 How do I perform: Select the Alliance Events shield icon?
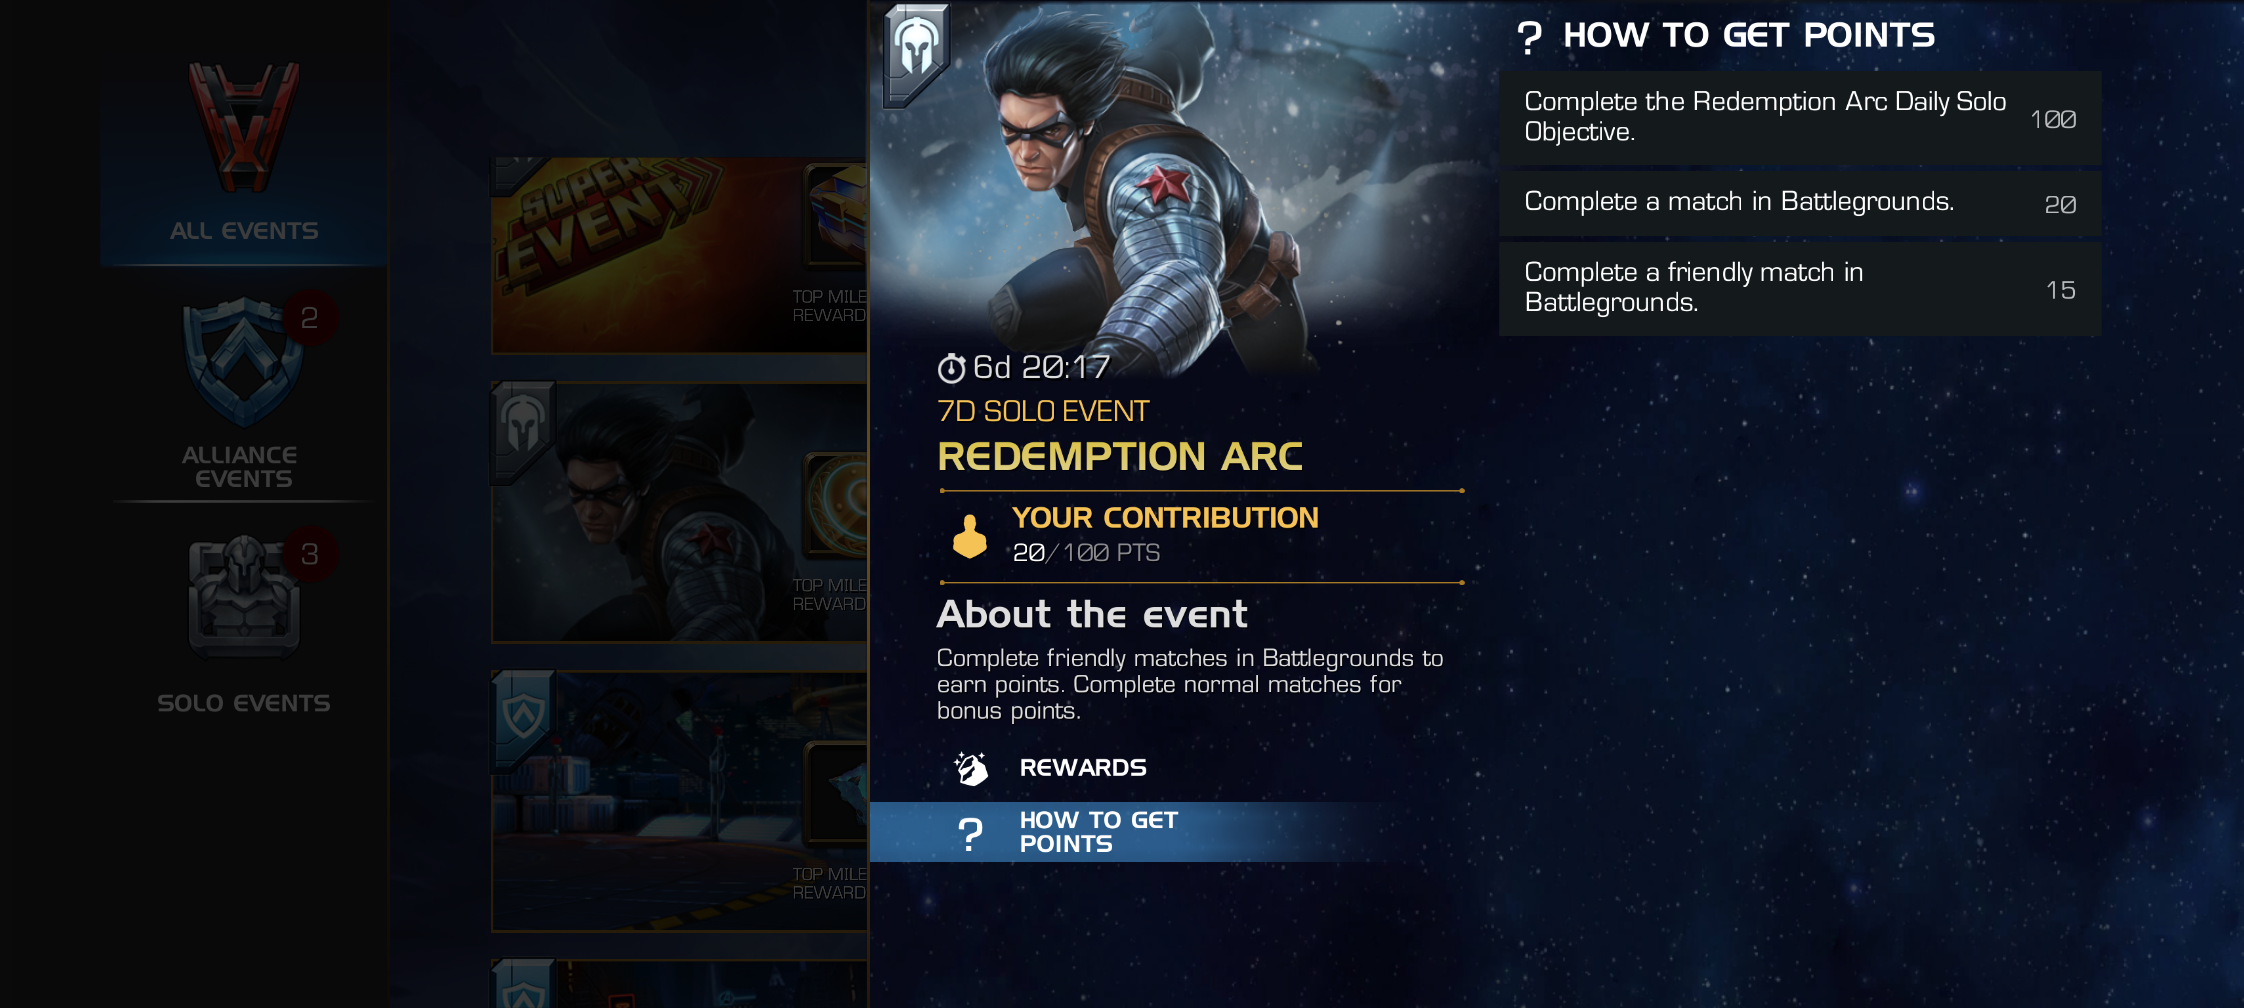242,363
